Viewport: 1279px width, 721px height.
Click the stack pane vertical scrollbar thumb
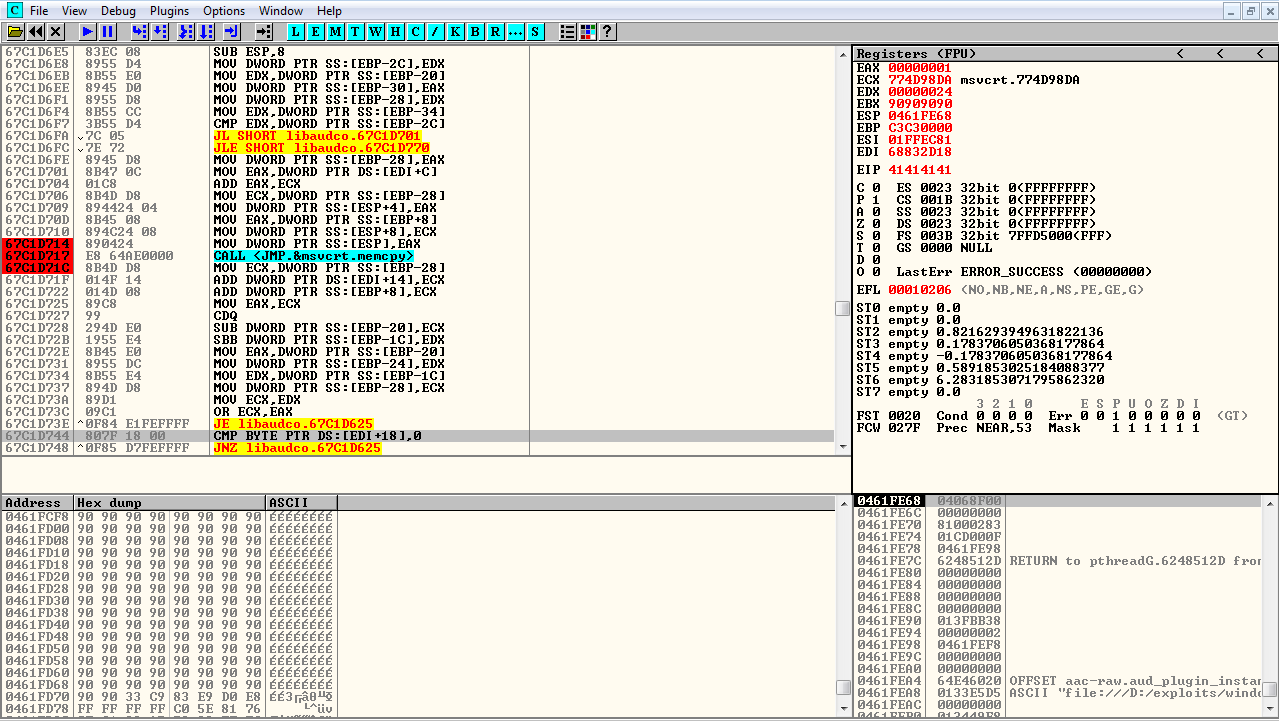(x=1269, y=690)
